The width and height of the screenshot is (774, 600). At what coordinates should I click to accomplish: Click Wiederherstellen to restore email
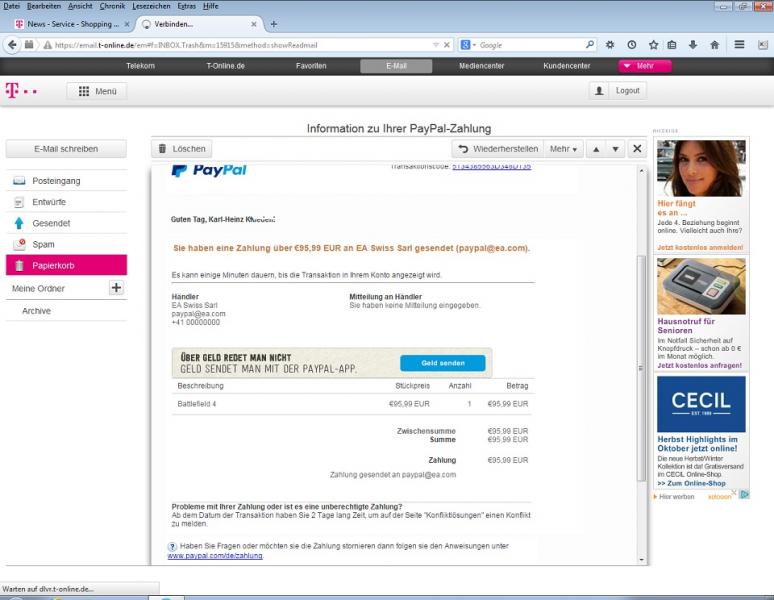(x=497, y=149)
